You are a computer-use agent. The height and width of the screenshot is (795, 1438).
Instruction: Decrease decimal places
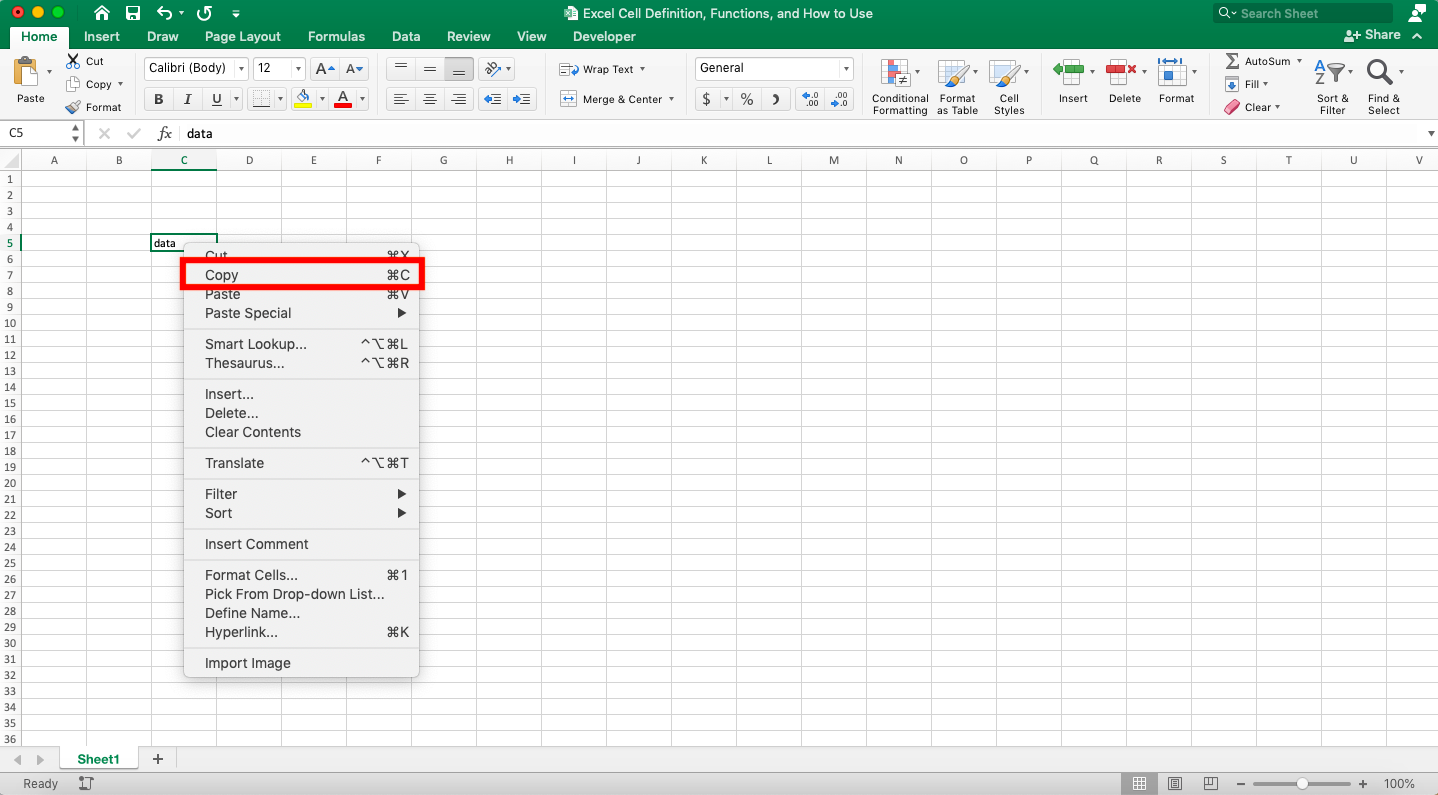839,99
